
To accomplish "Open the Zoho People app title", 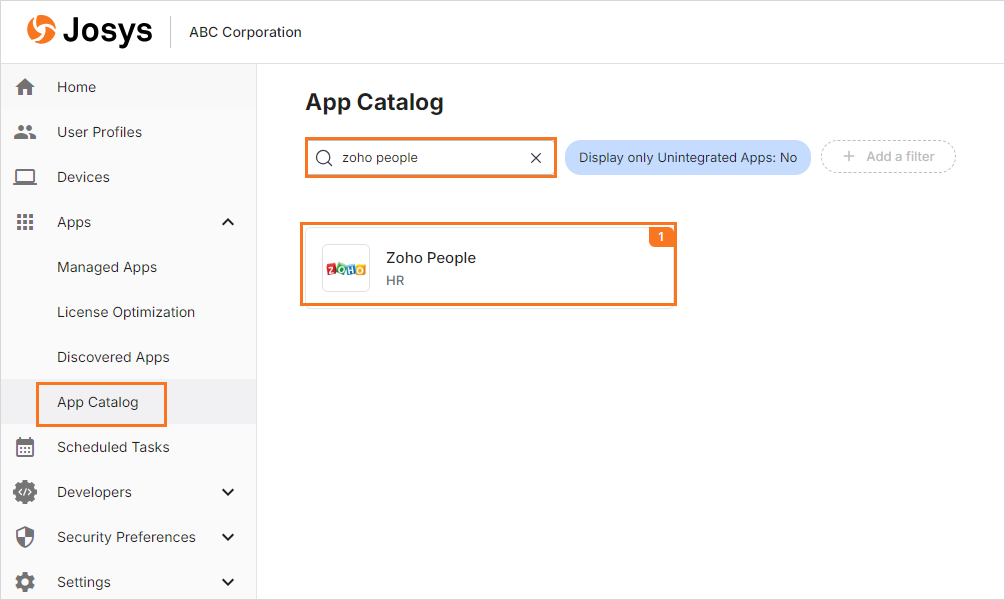I will [431, 258].
